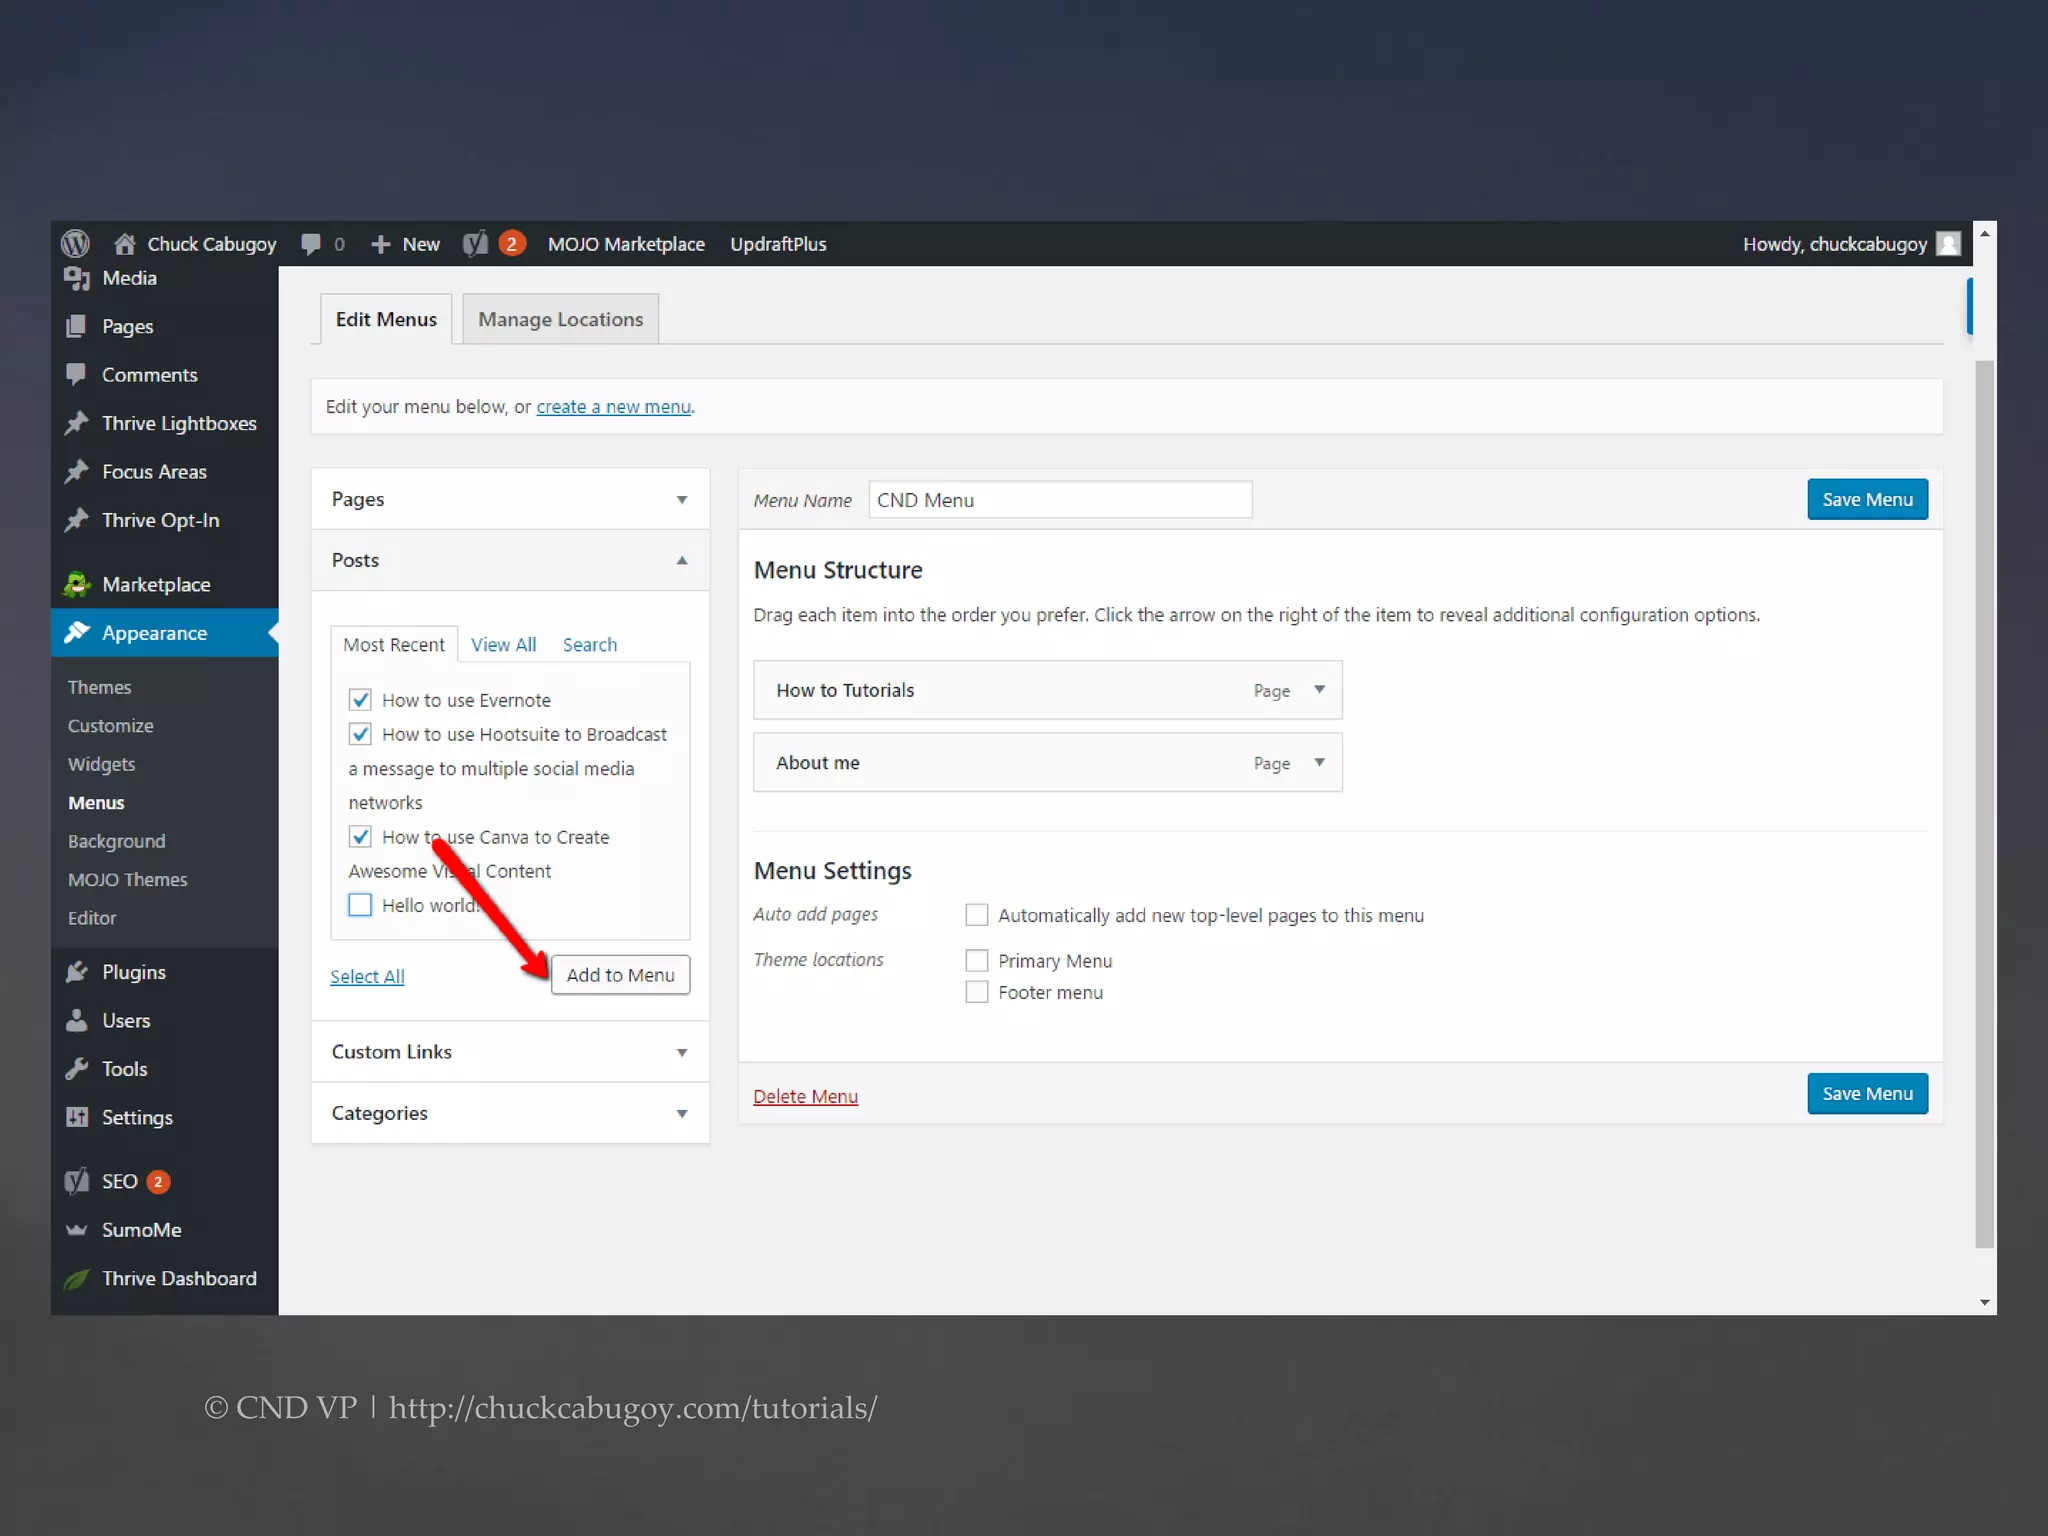Click the vertical scrollbar thumb

click(1984, 804)
